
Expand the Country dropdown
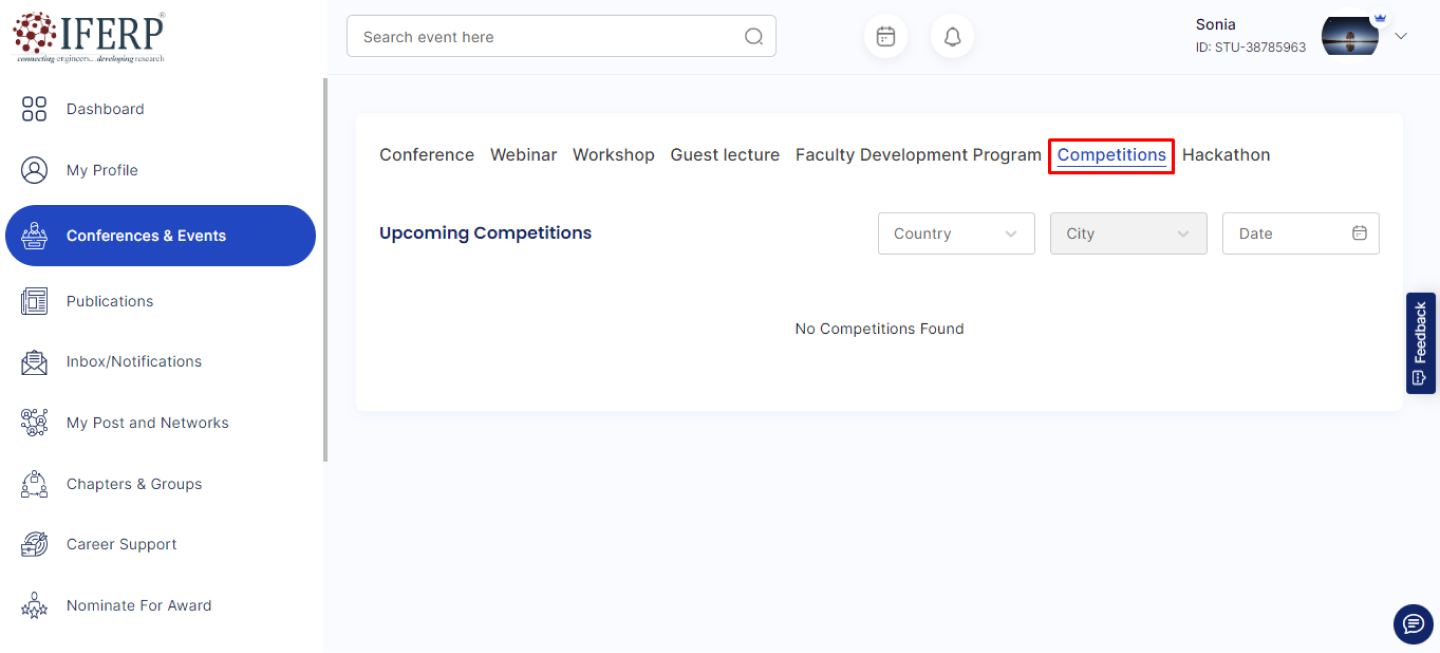point(955,234)
